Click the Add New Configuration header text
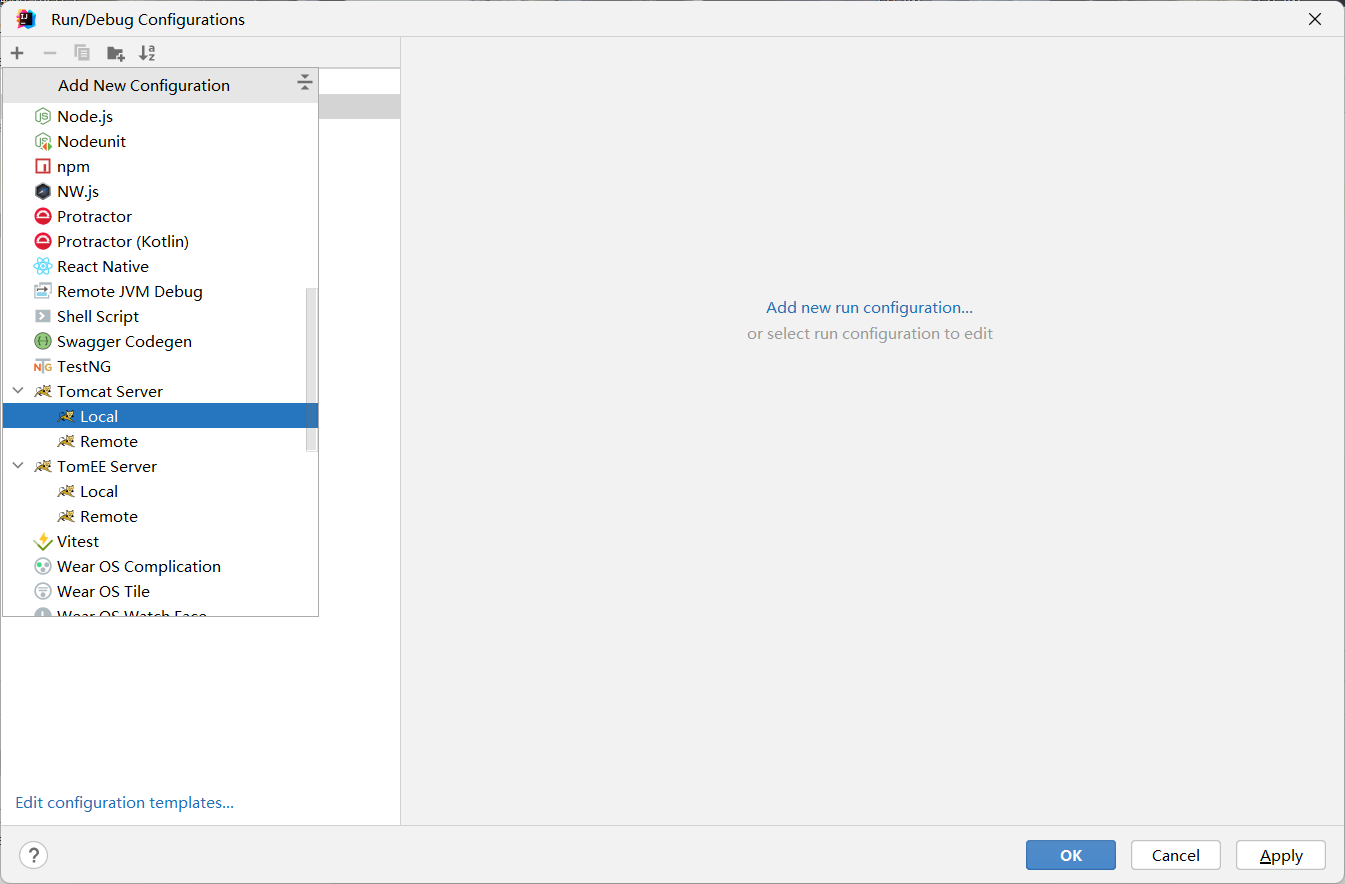The width and height of the screenshot is (1345, 884). click(x=144, y=85)
